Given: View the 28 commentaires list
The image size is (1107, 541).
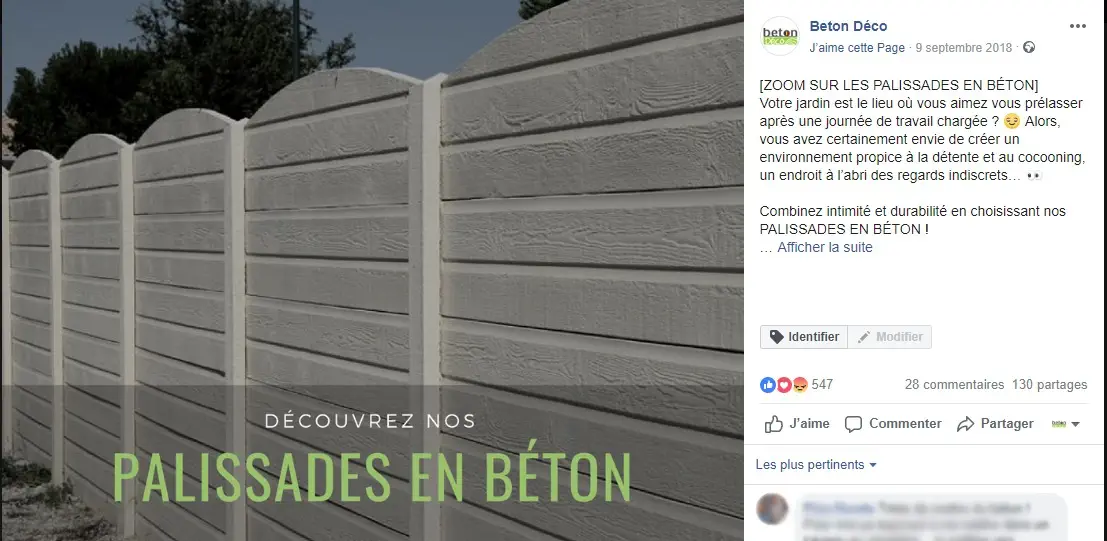Looking at the screenshot, I should point(955,385).
